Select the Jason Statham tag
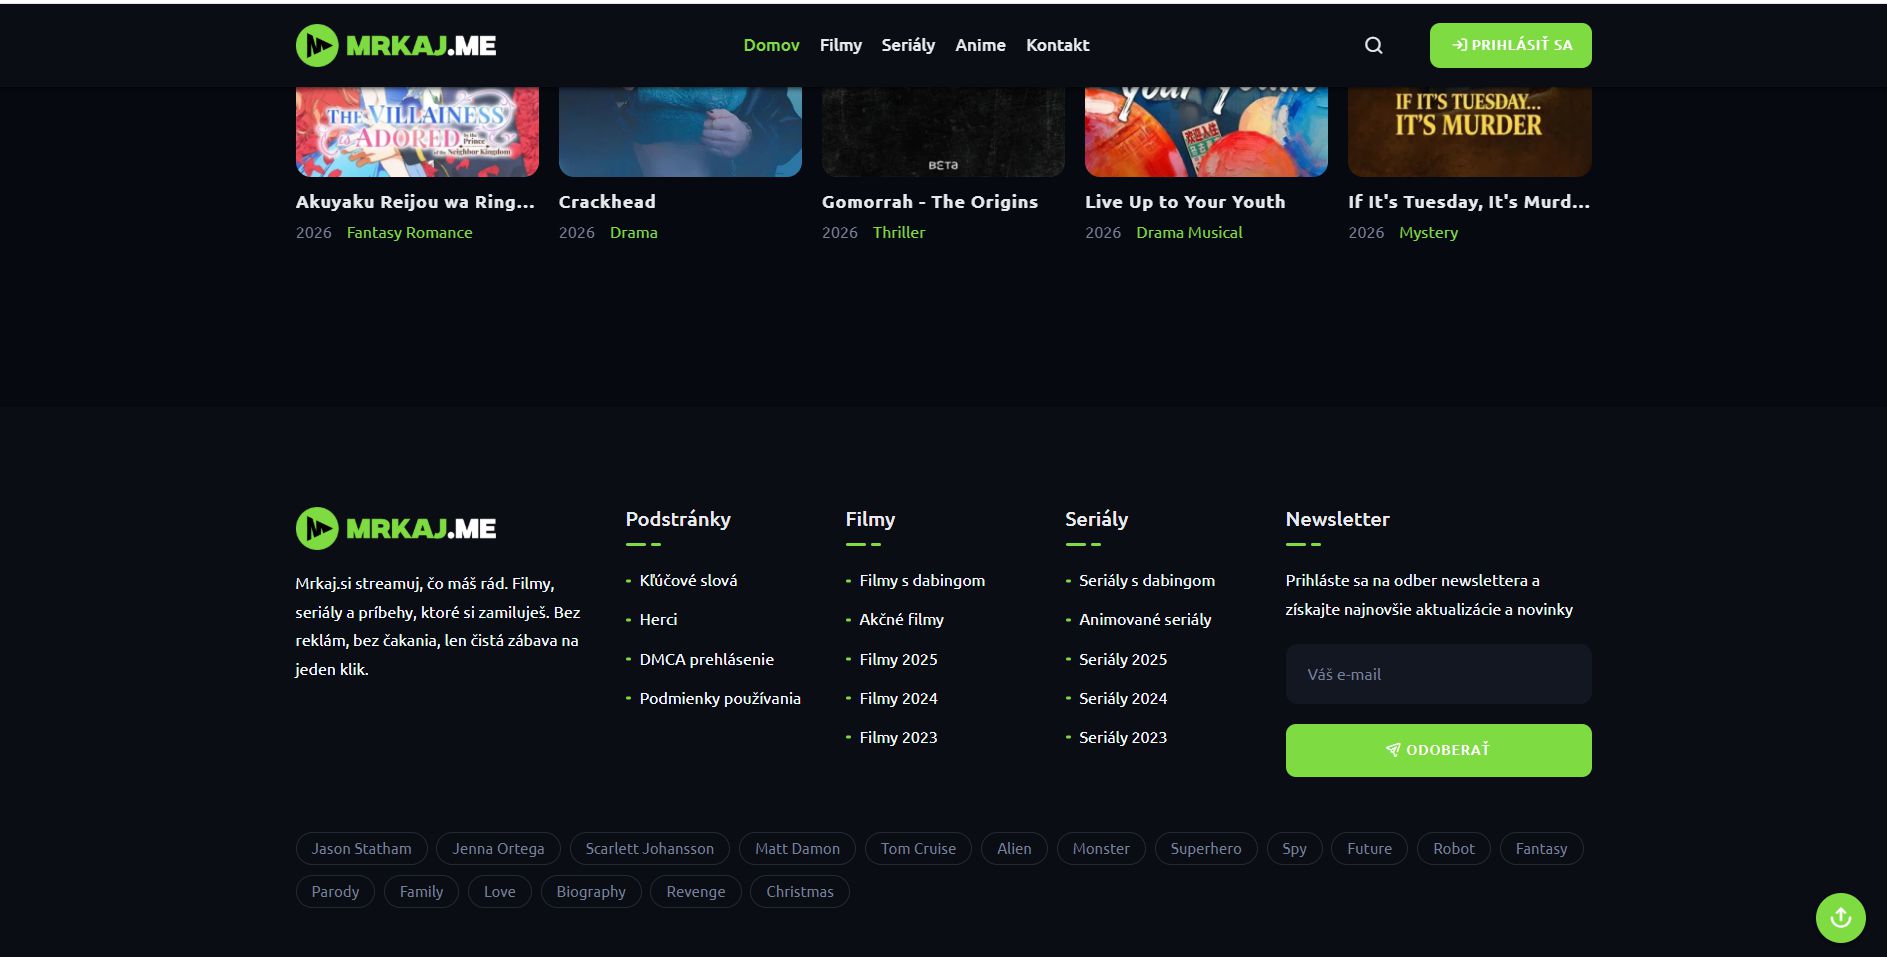 click(361, 849)
